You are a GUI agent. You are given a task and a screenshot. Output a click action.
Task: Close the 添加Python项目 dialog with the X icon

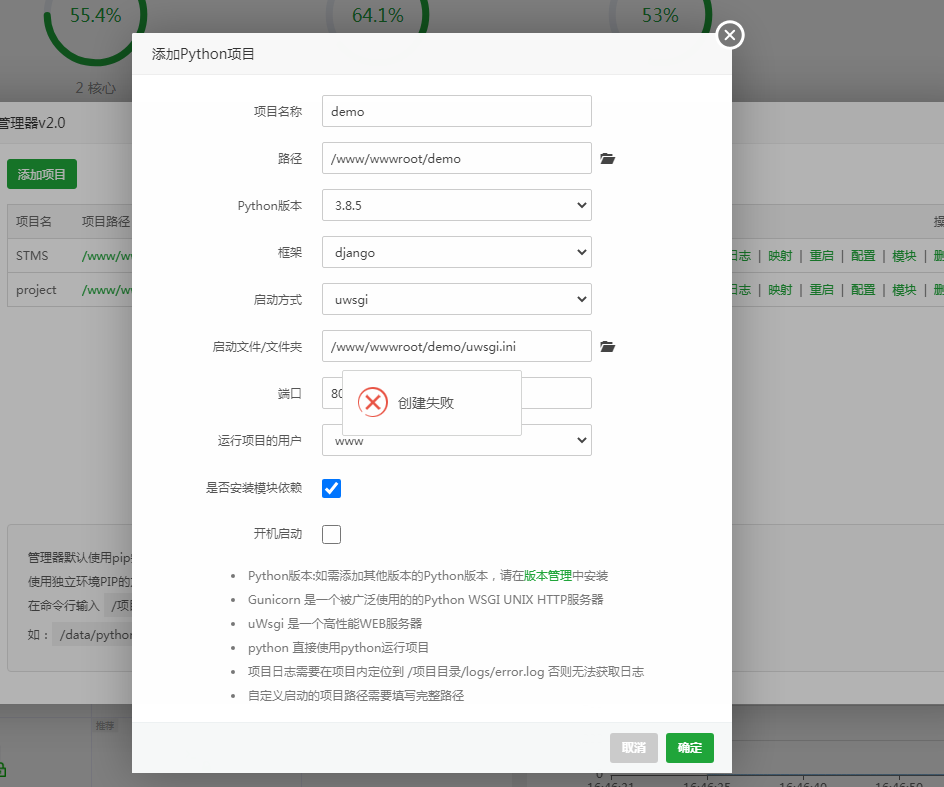pos(730,36)
